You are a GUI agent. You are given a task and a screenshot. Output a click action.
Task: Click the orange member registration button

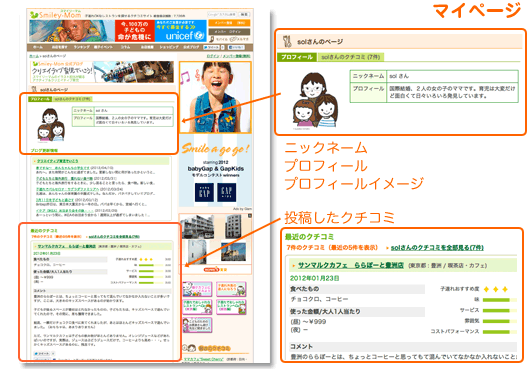click(x=229, y=23)
